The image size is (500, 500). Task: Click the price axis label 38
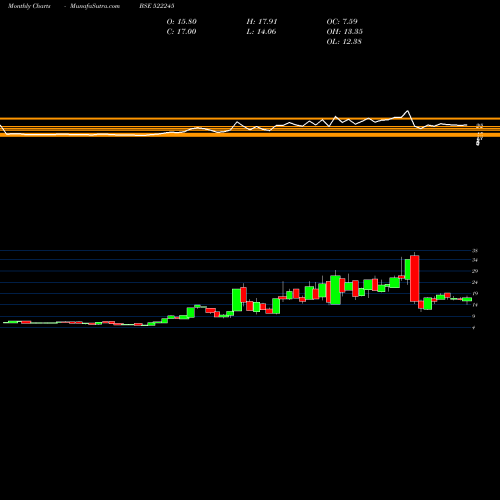tap(475, 251)
